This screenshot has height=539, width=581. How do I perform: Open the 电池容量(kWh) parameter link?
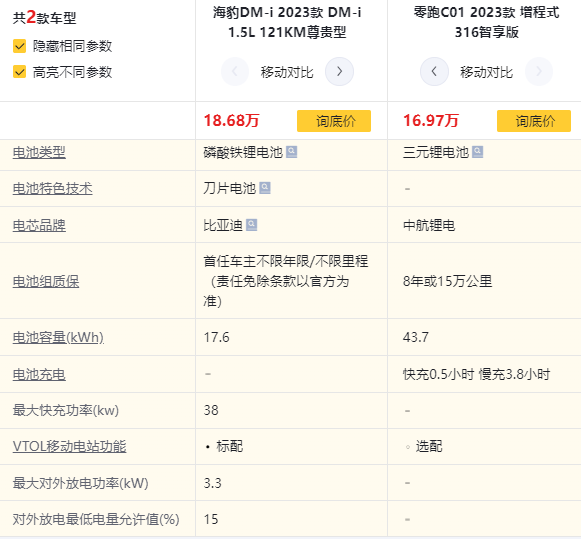58,337
